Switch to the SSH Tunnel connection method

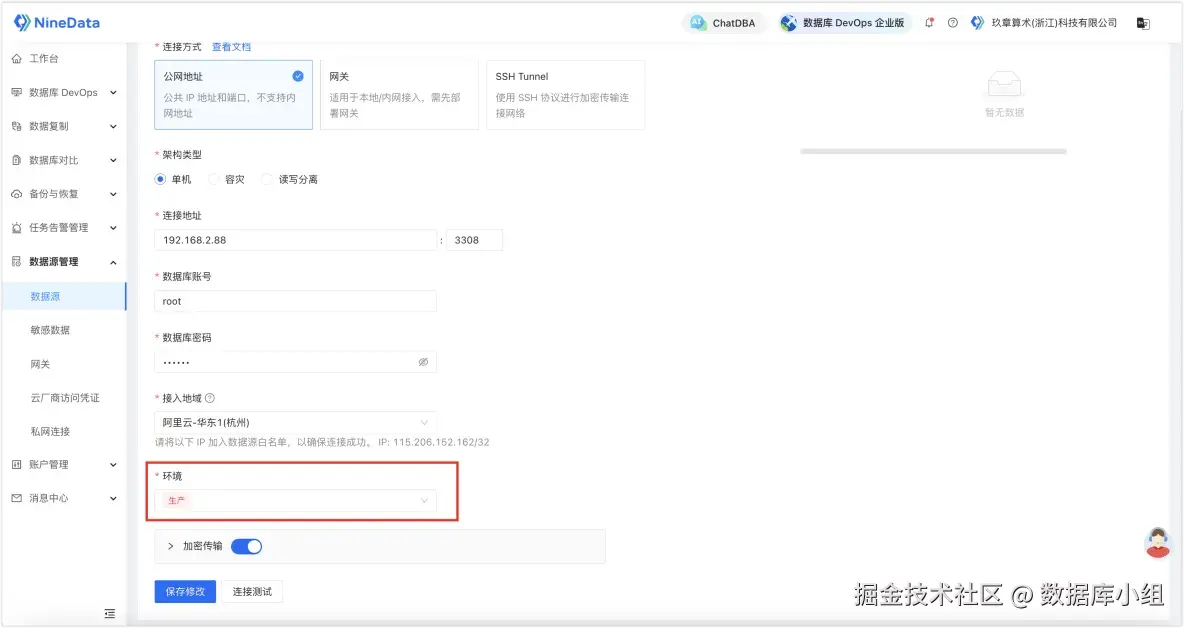(565, 94)
